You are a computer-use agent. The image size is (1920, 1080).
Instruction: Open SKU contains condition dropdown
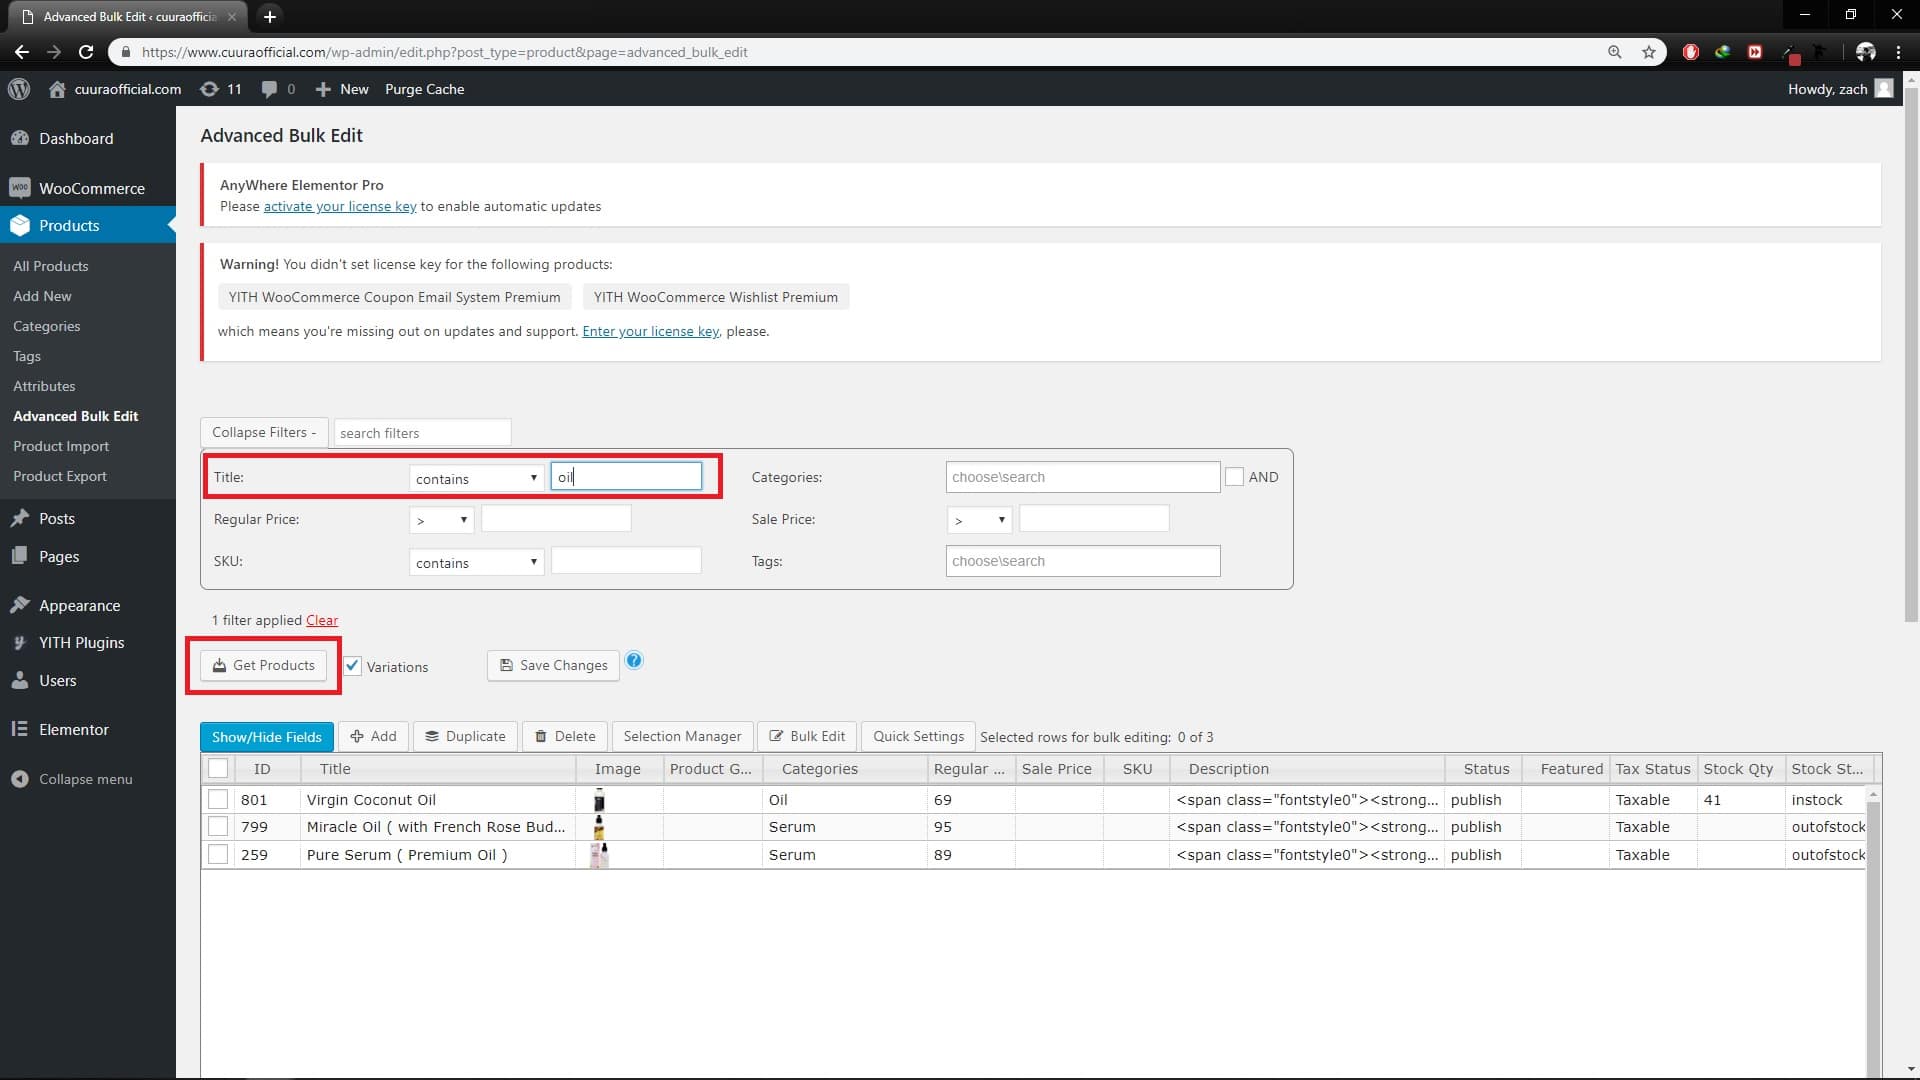(x=476, y=562)
